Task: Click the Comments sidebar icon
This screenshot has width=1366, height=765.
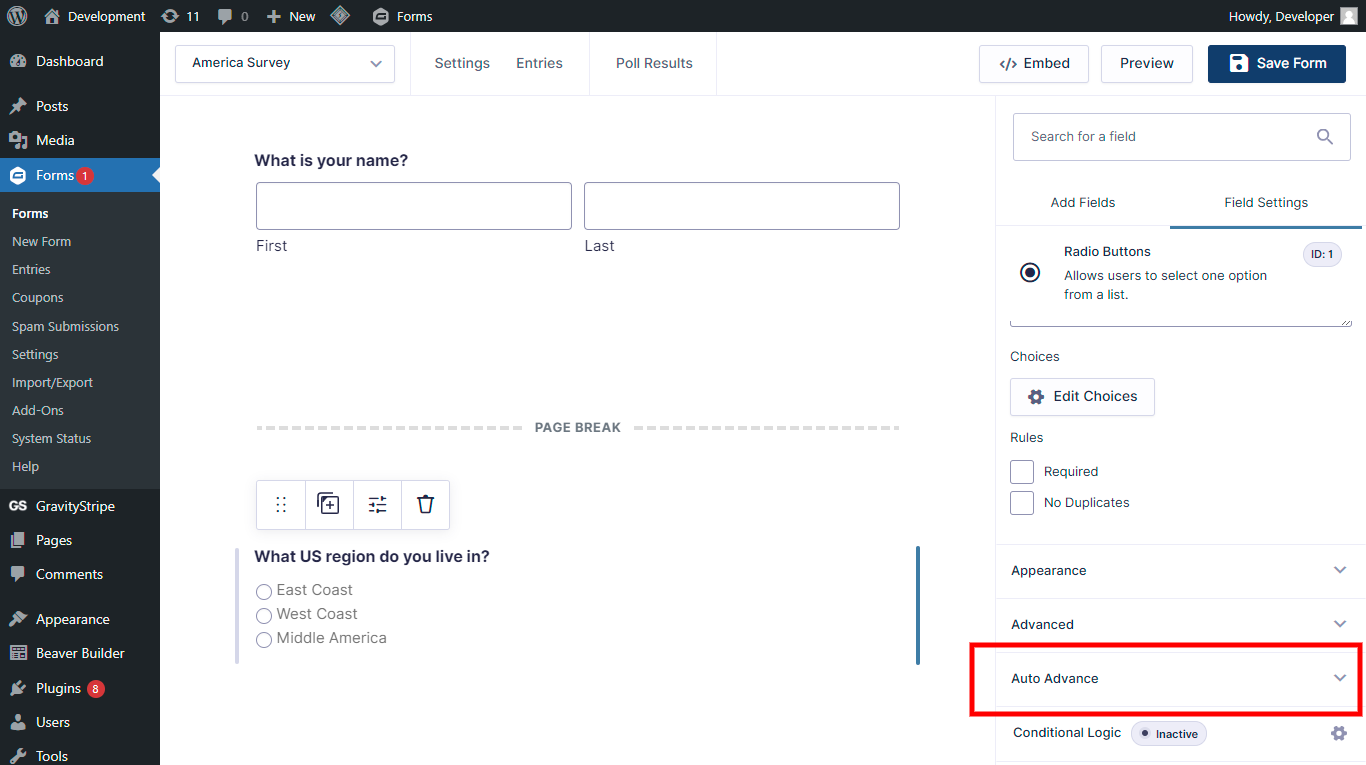Action: point(18,574)
